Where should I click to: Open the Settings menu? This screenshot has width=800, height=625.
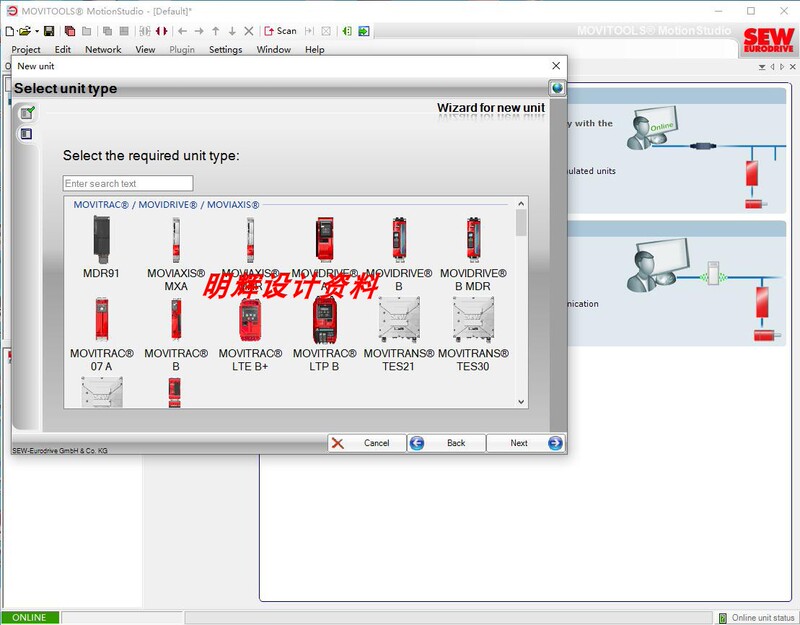click(226, 49)
